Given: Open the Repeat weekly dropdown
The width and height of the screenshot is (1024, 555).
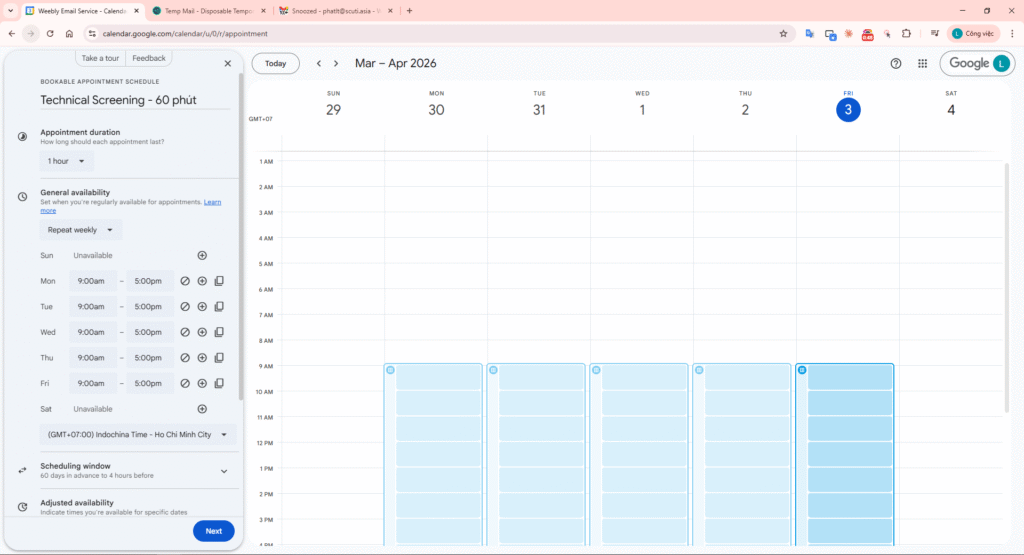Looking at the screenshot, I should coord(80,230).
